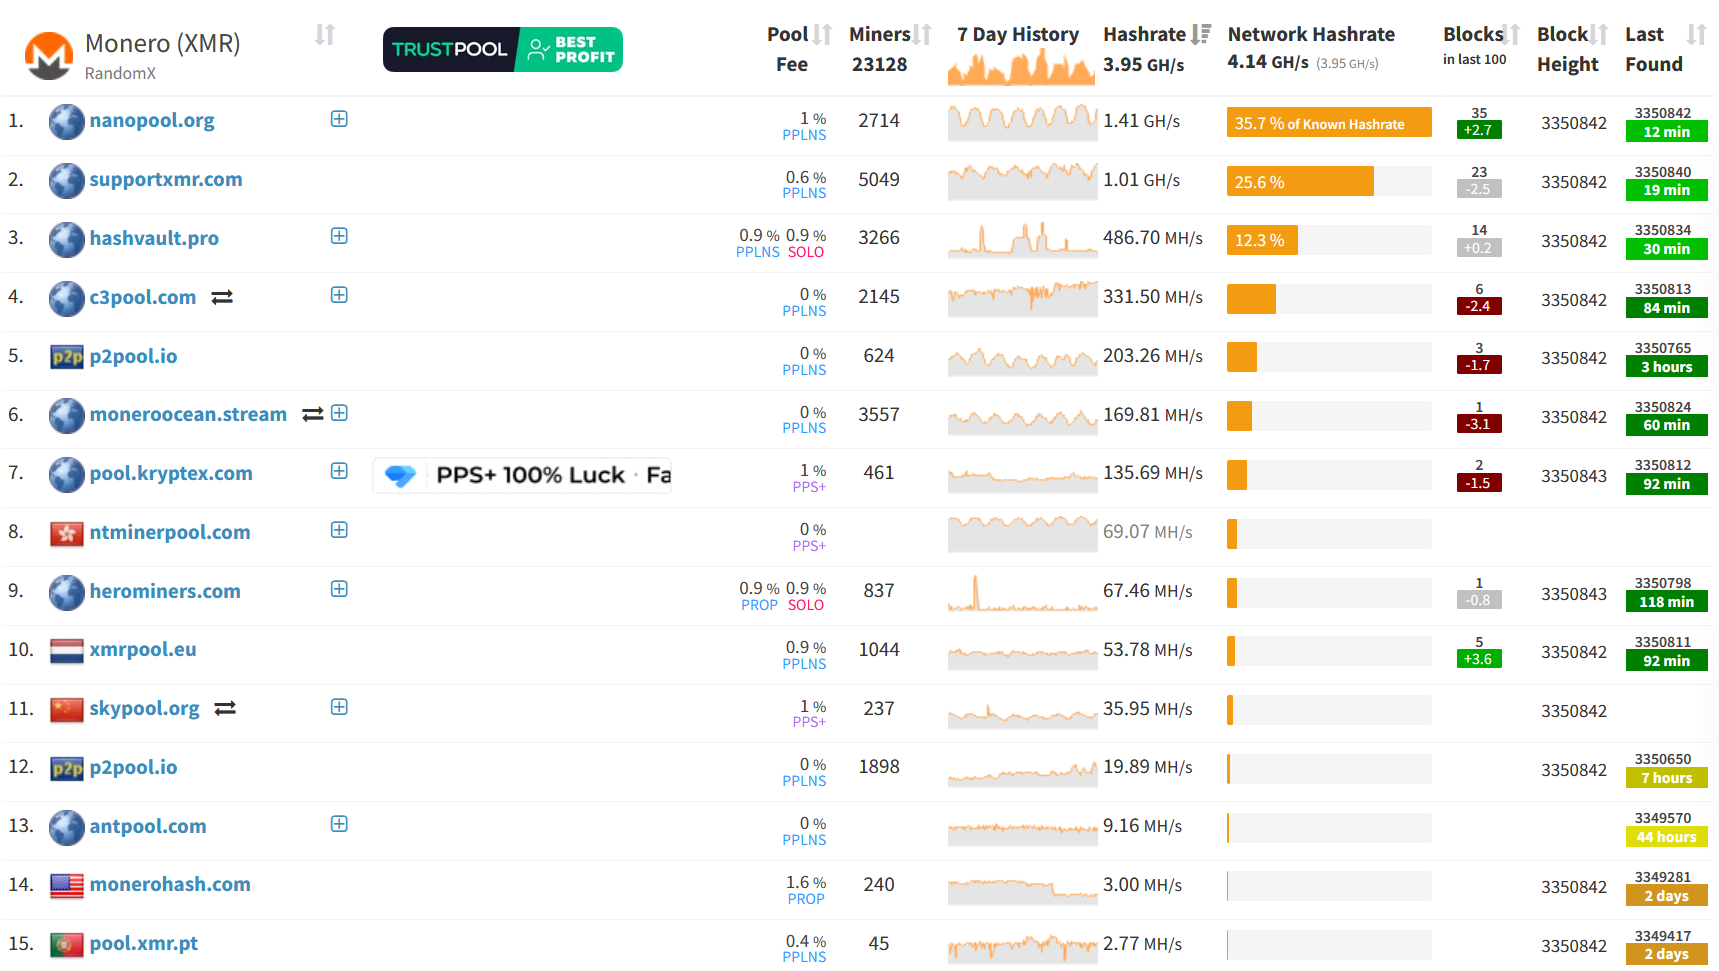Open TrustPool Best Profit banner
Screen dimensions: 1719x971
click(x=503, y=50)
